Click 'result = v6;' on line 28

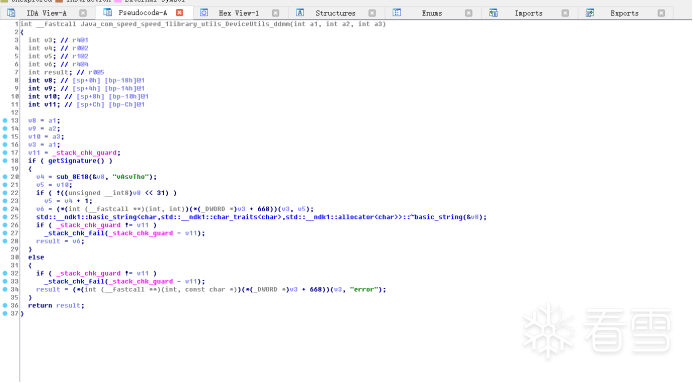click(60, 241)
